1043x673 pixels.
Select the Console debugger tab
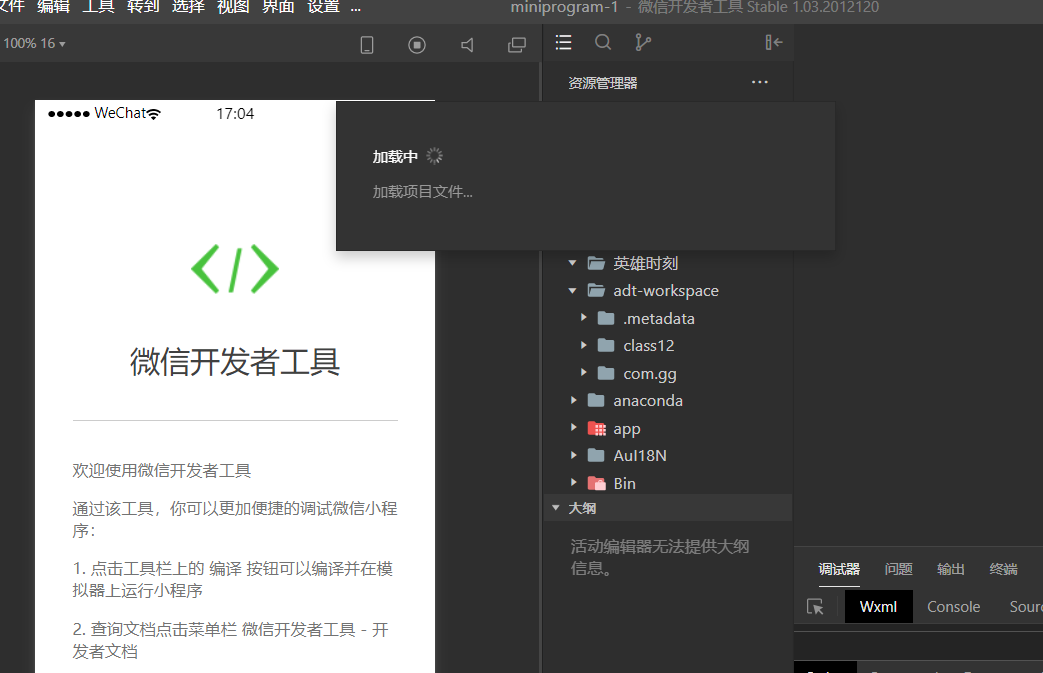pyautogui.click(x=953, y=606)
